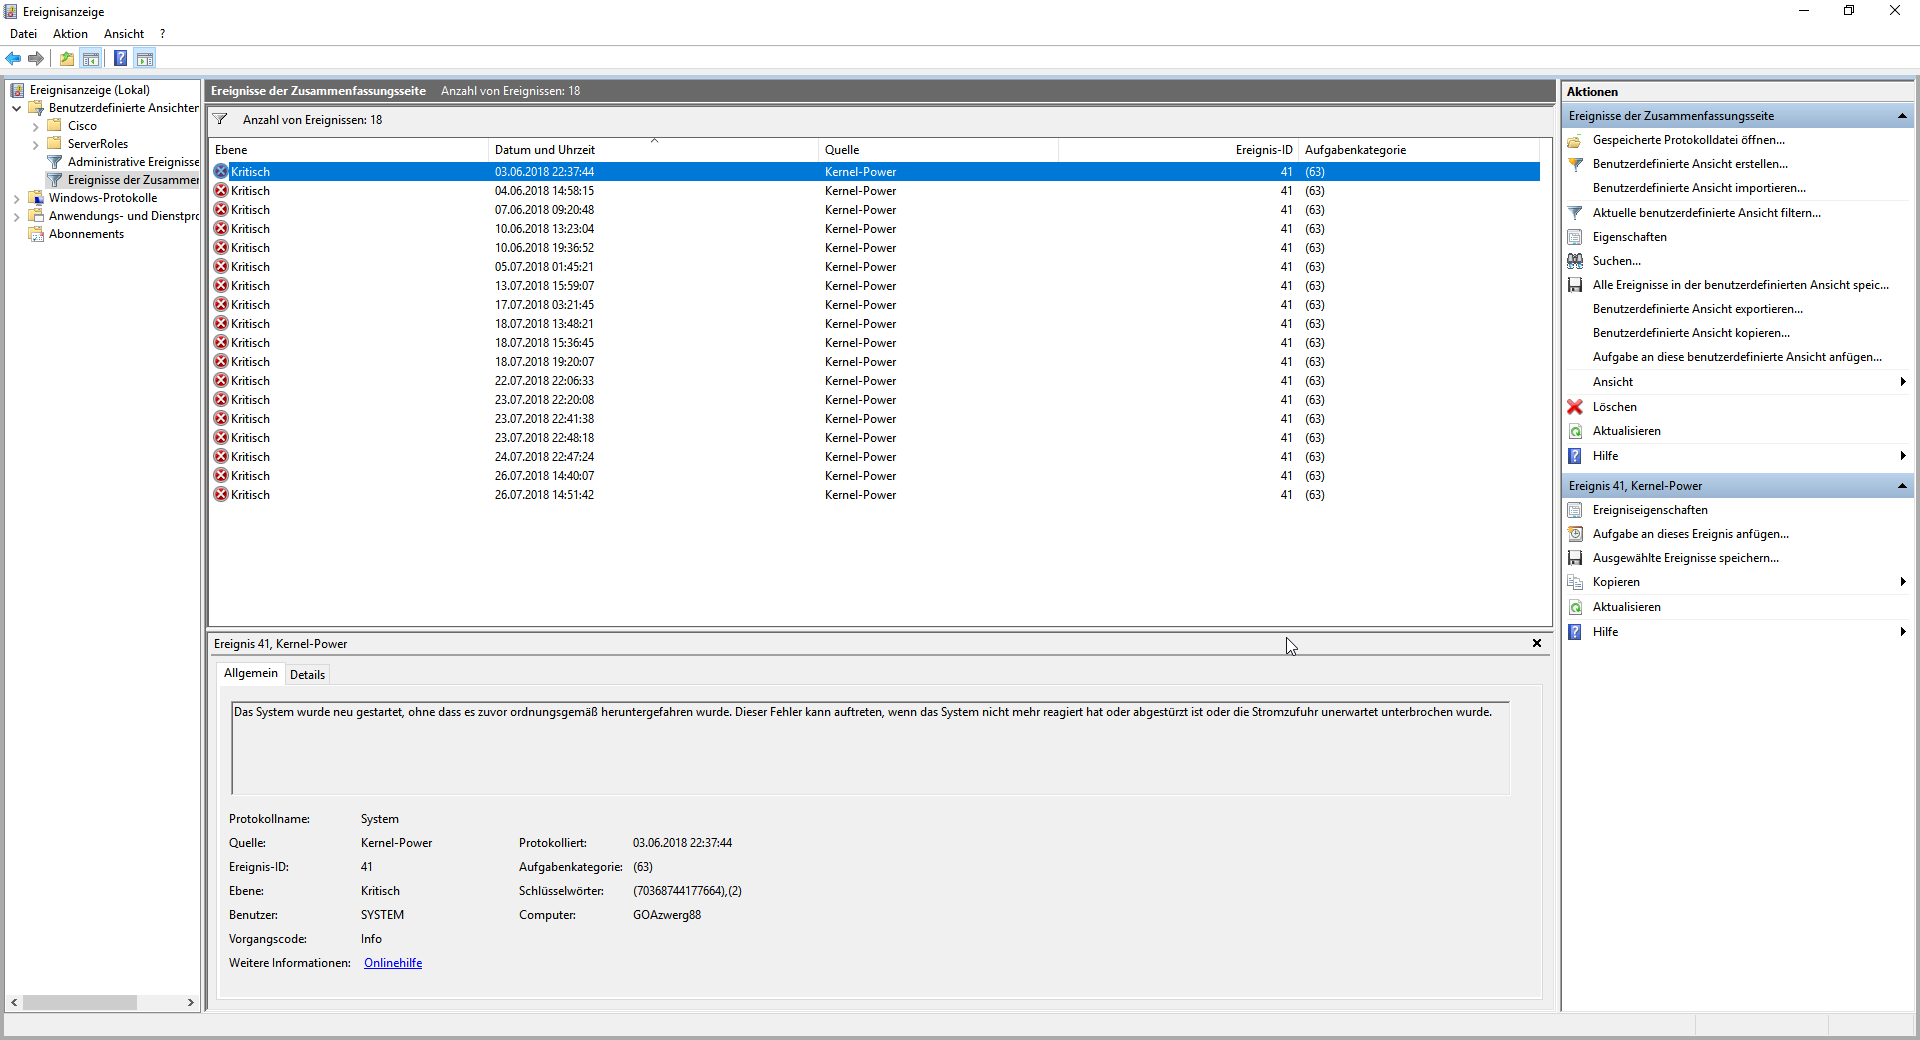Select event dated 07.06.2018 09:20:48
Viewport: 1920px width, 1040px height.
[x=875, y=210]
